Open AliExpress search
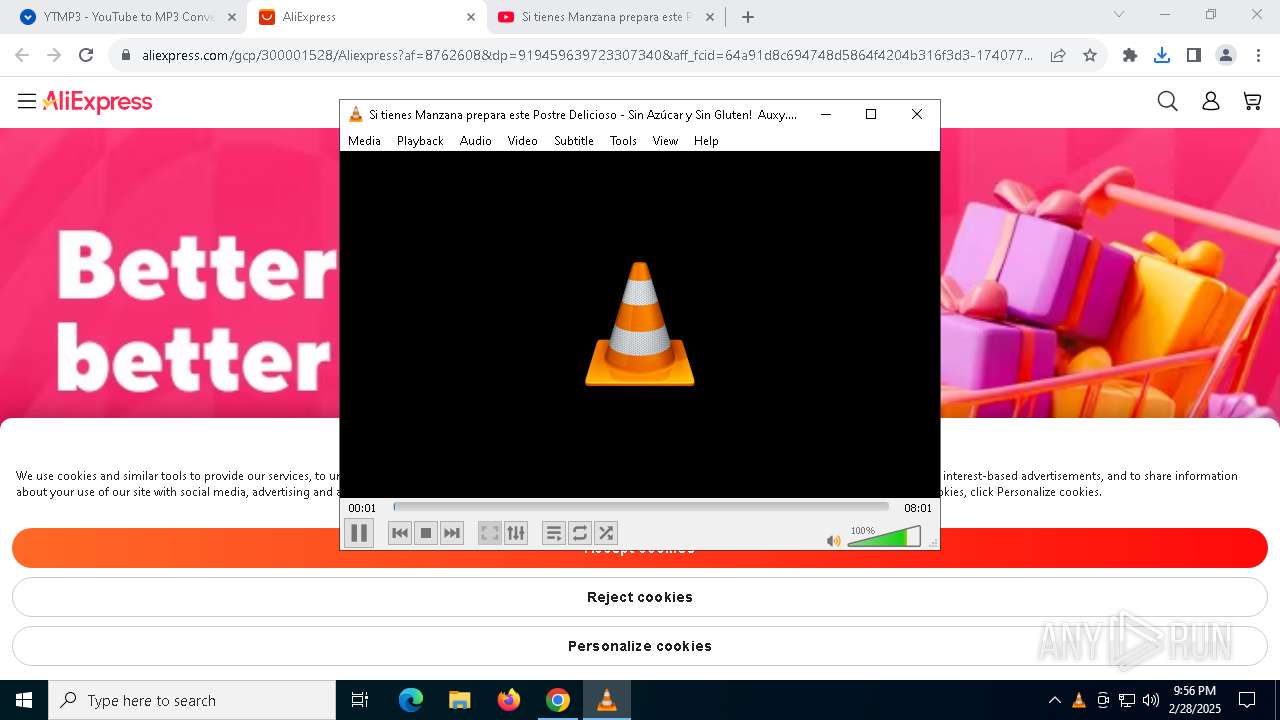 (x=1167, y=101)
